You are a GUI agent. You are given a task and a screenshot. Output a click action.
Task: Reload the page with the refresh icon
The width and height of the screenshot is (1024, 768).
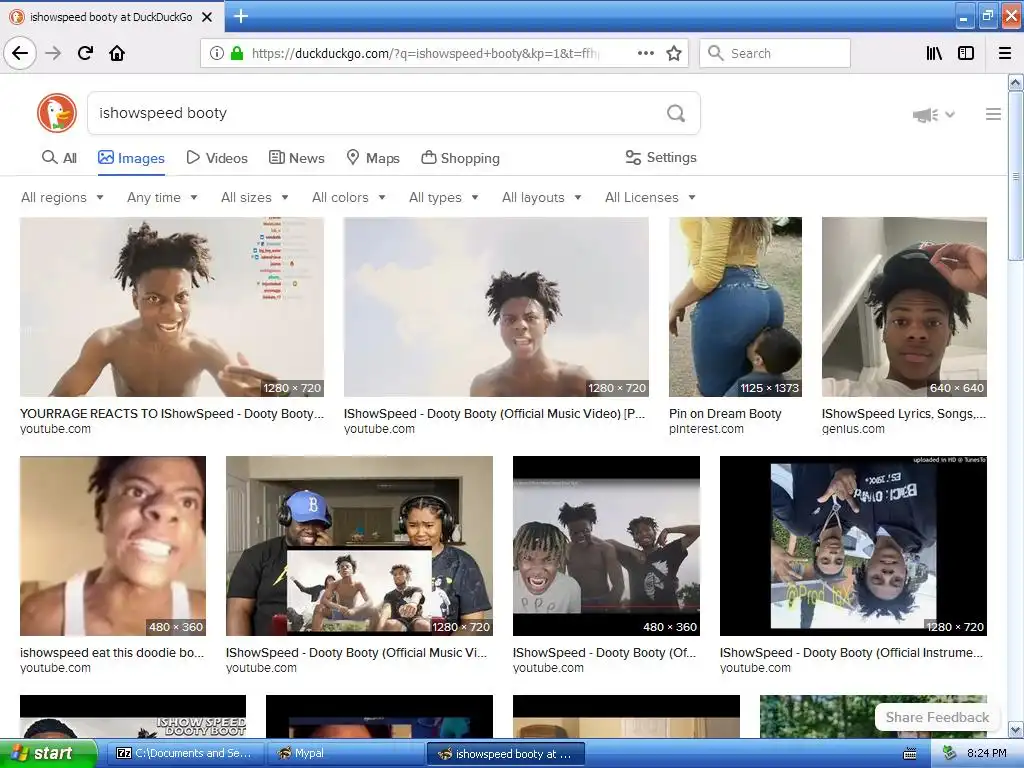click(x=85, y=53)
